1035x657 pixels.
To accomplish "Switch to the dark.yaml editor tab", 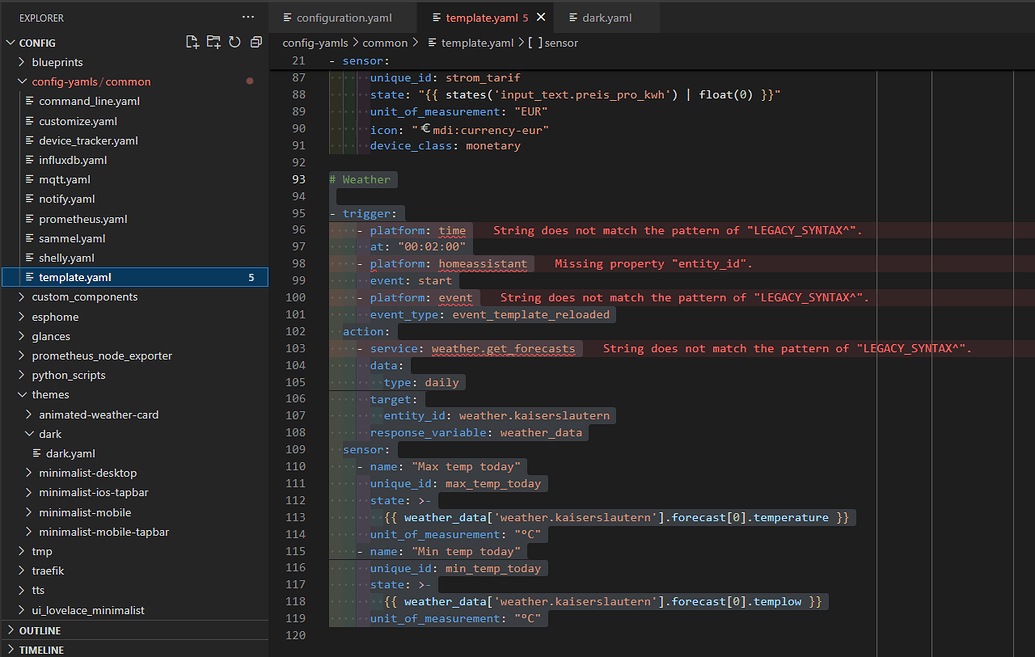I will (x=606, y=18).
